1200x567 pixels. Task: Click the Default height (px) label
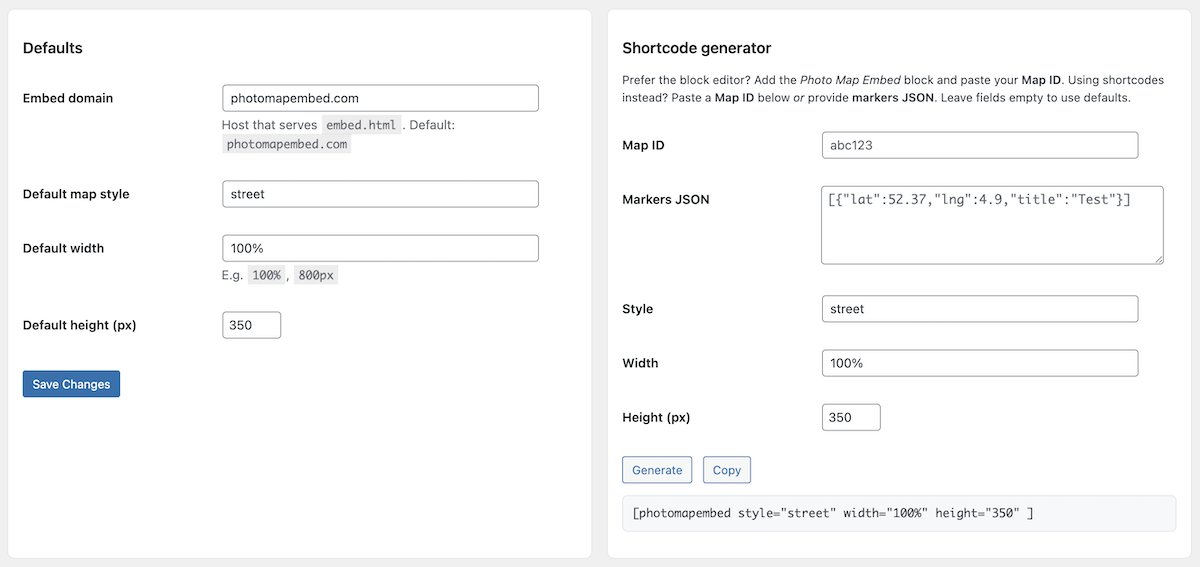coord(79,325)
